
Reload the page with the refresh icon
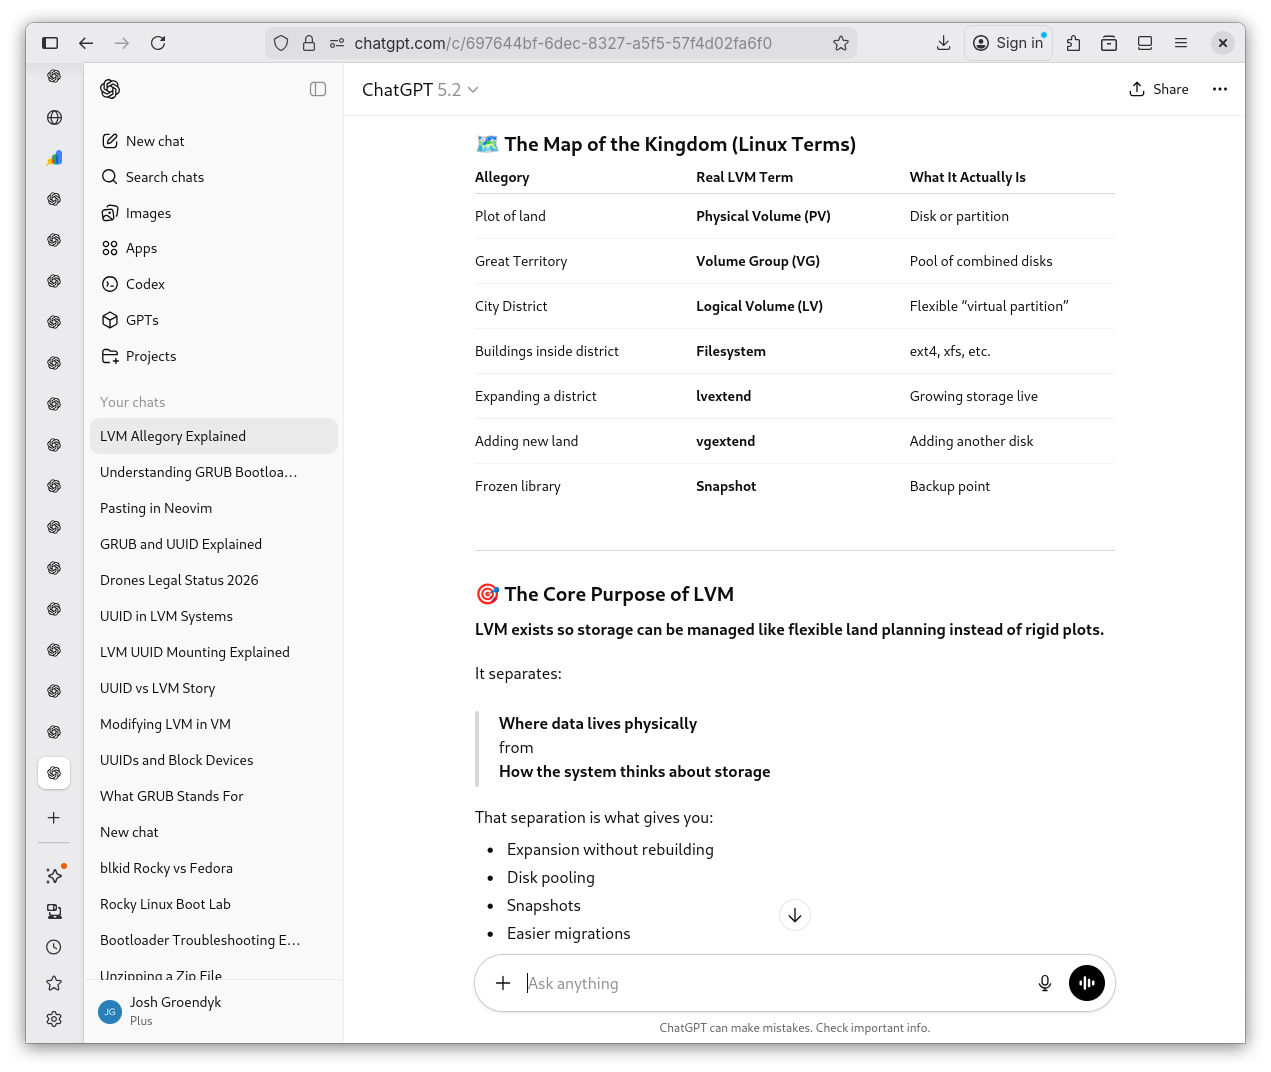click(158, 43)
